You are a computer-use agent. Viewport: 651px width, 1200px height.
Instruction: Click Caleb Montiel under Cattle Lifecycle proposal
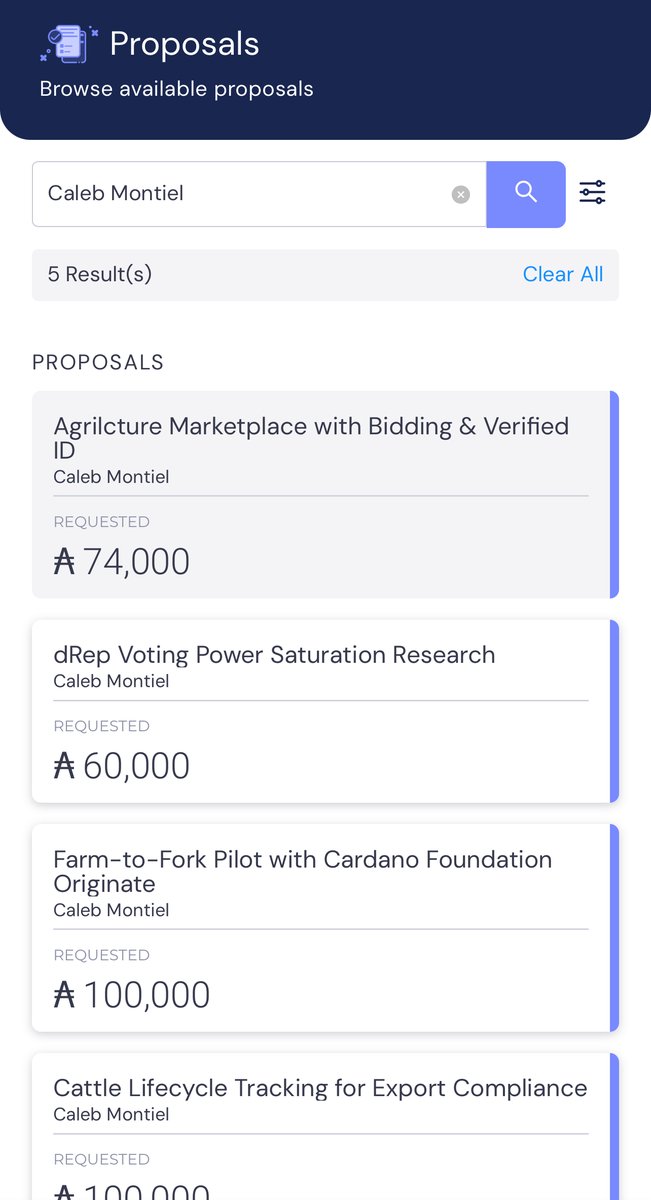click(111, 1114)
